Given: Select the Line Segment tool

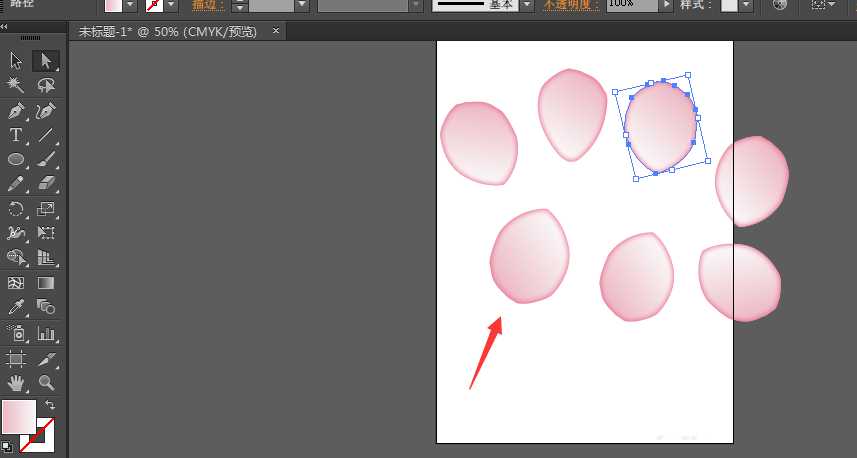Looking at the screenshot, I should (x=46, y=135).
